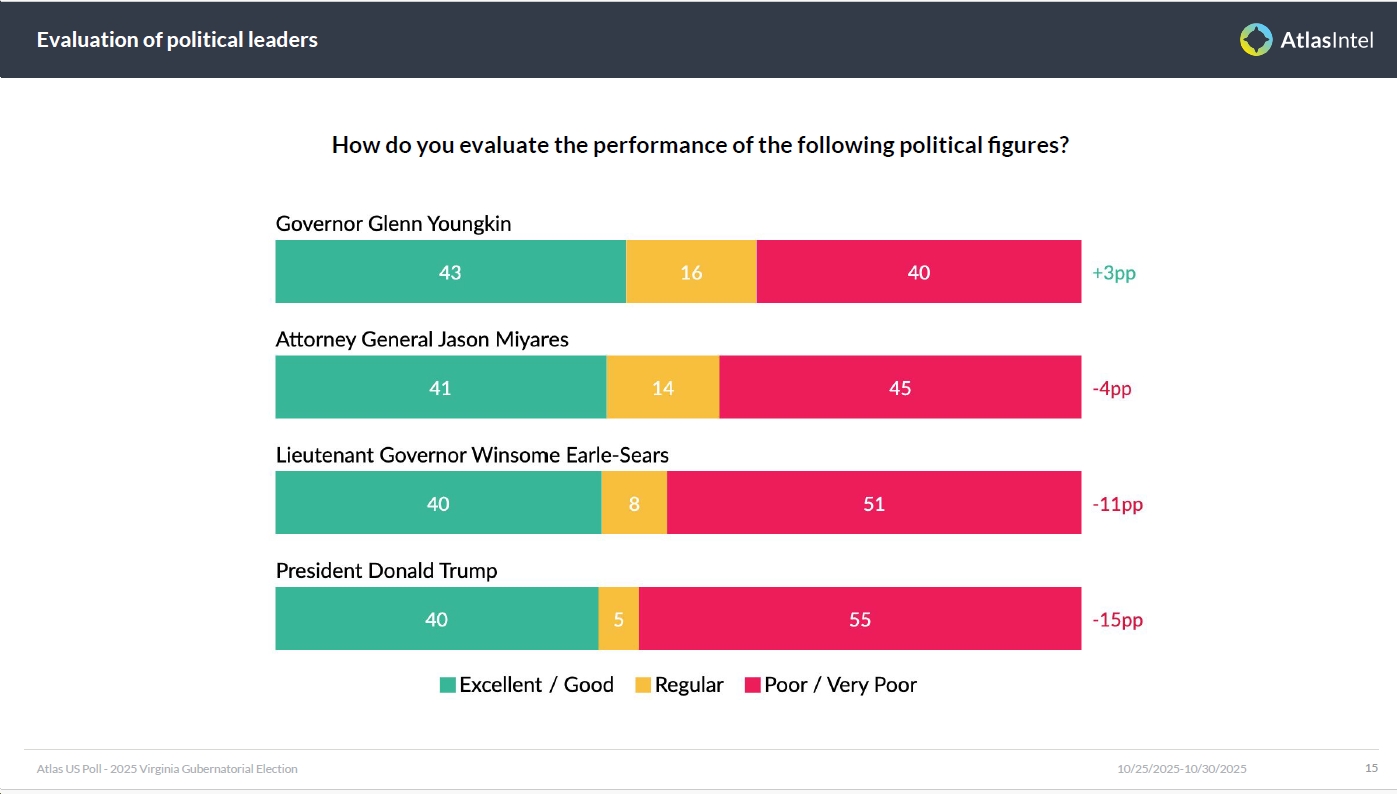1397x794 pixels.
Task: Click the -15pp net rating label
Action: pos(1117,620)
